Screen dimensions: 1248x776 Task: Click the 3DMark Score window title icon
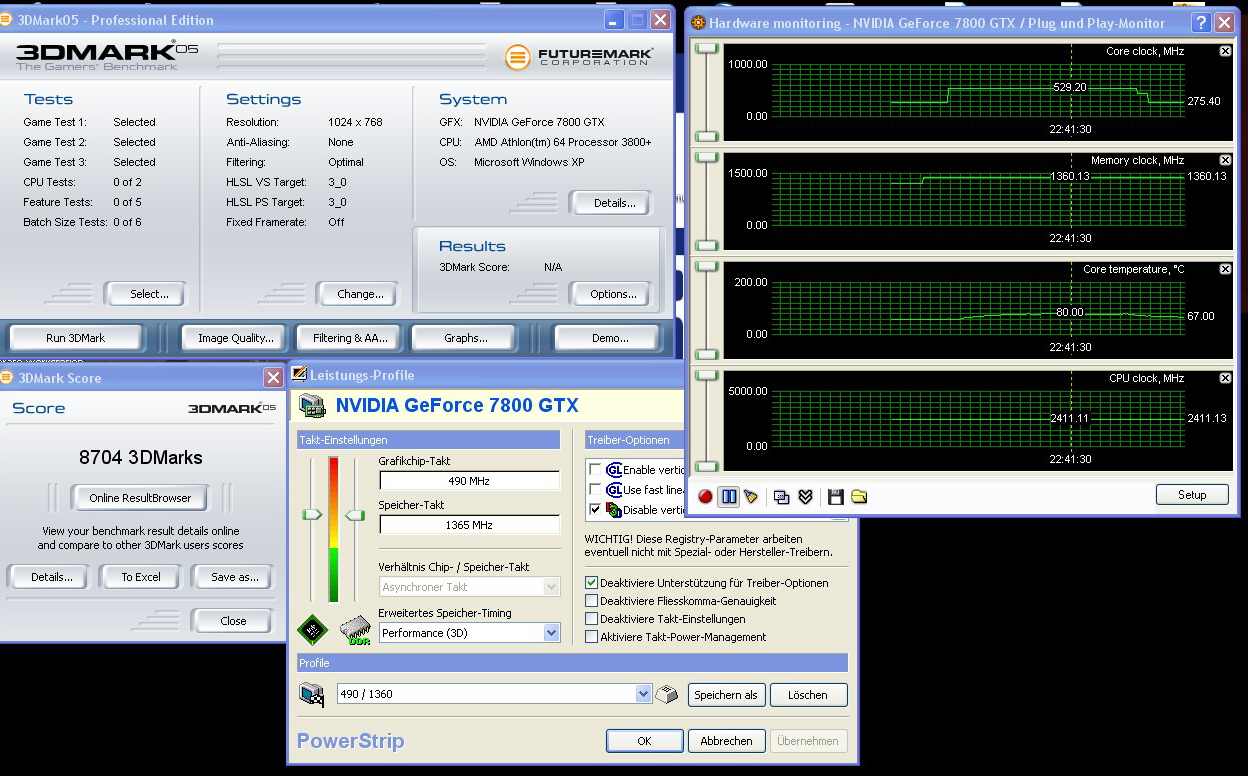click(7, 378)
